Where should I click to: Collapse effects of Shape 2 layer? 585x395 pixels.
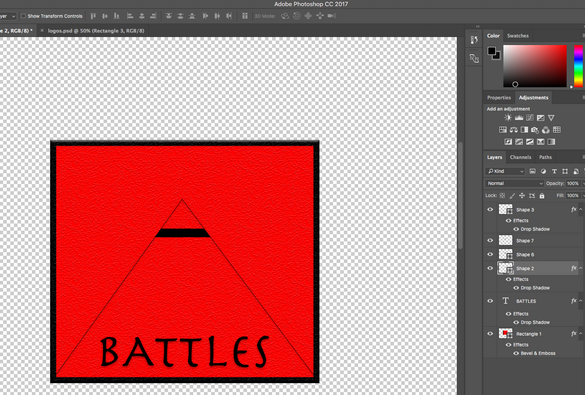(x=581, y=269)
